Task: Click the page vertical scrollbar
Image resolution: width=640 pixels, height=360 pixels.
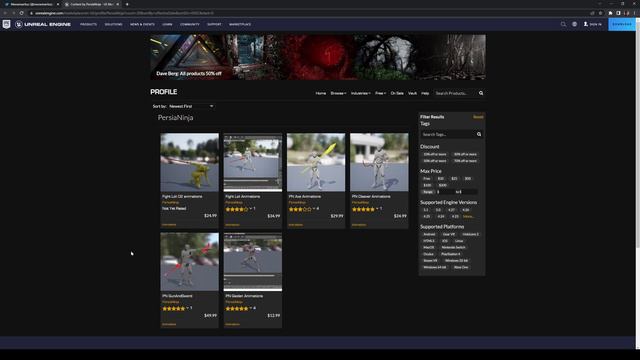Action: 638,184
